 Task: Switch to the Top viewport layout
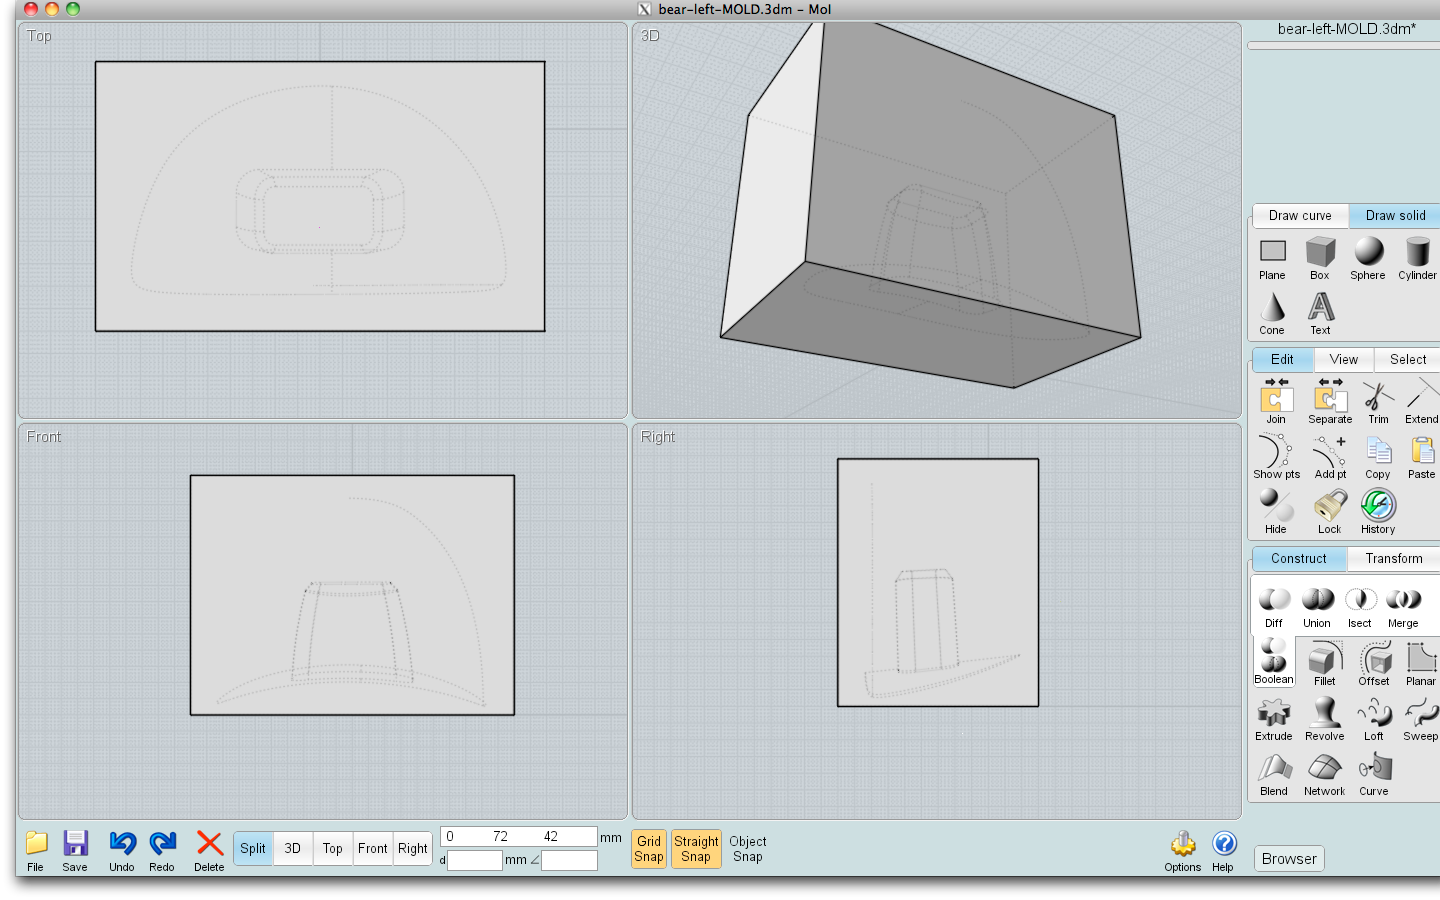pyautogui.click(x=333, y=849)
